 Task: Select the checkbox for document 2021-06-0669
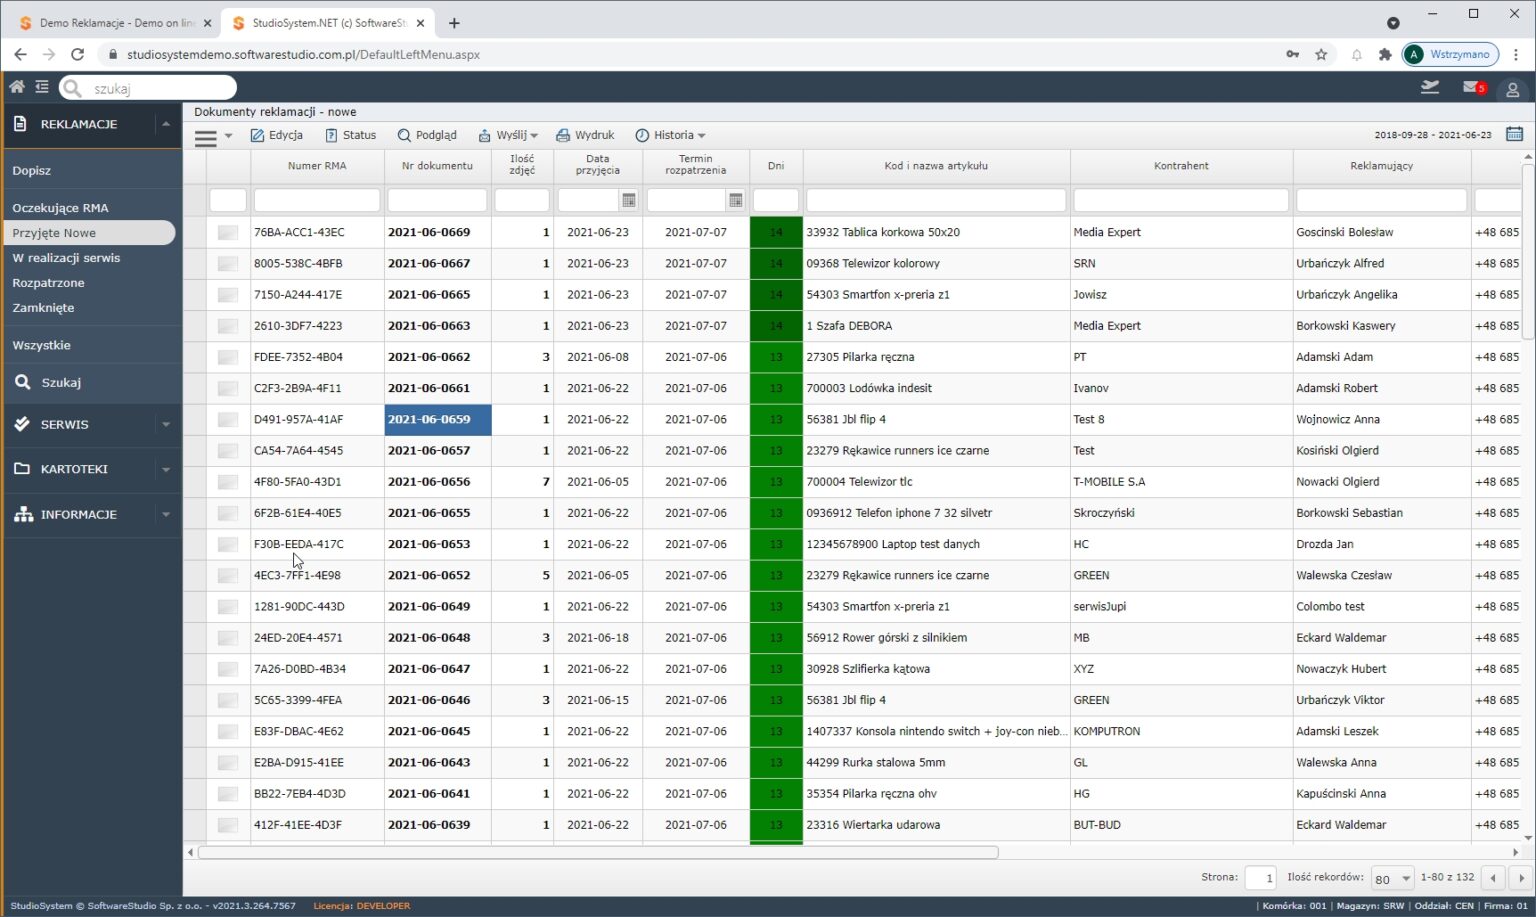point(227,231)
